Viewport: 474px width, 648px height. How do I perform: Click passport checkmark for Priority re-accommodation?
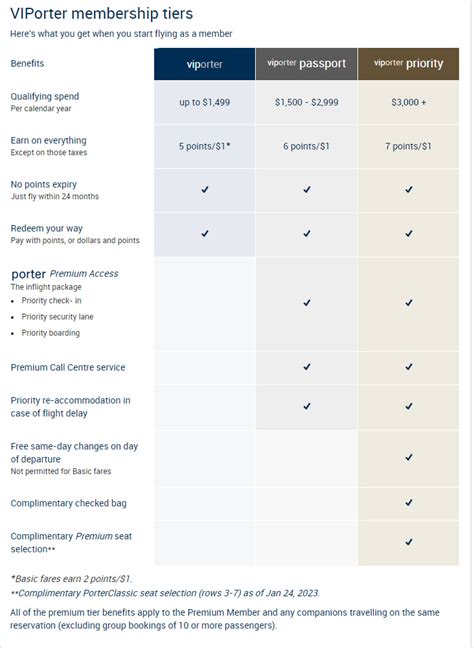307,406
